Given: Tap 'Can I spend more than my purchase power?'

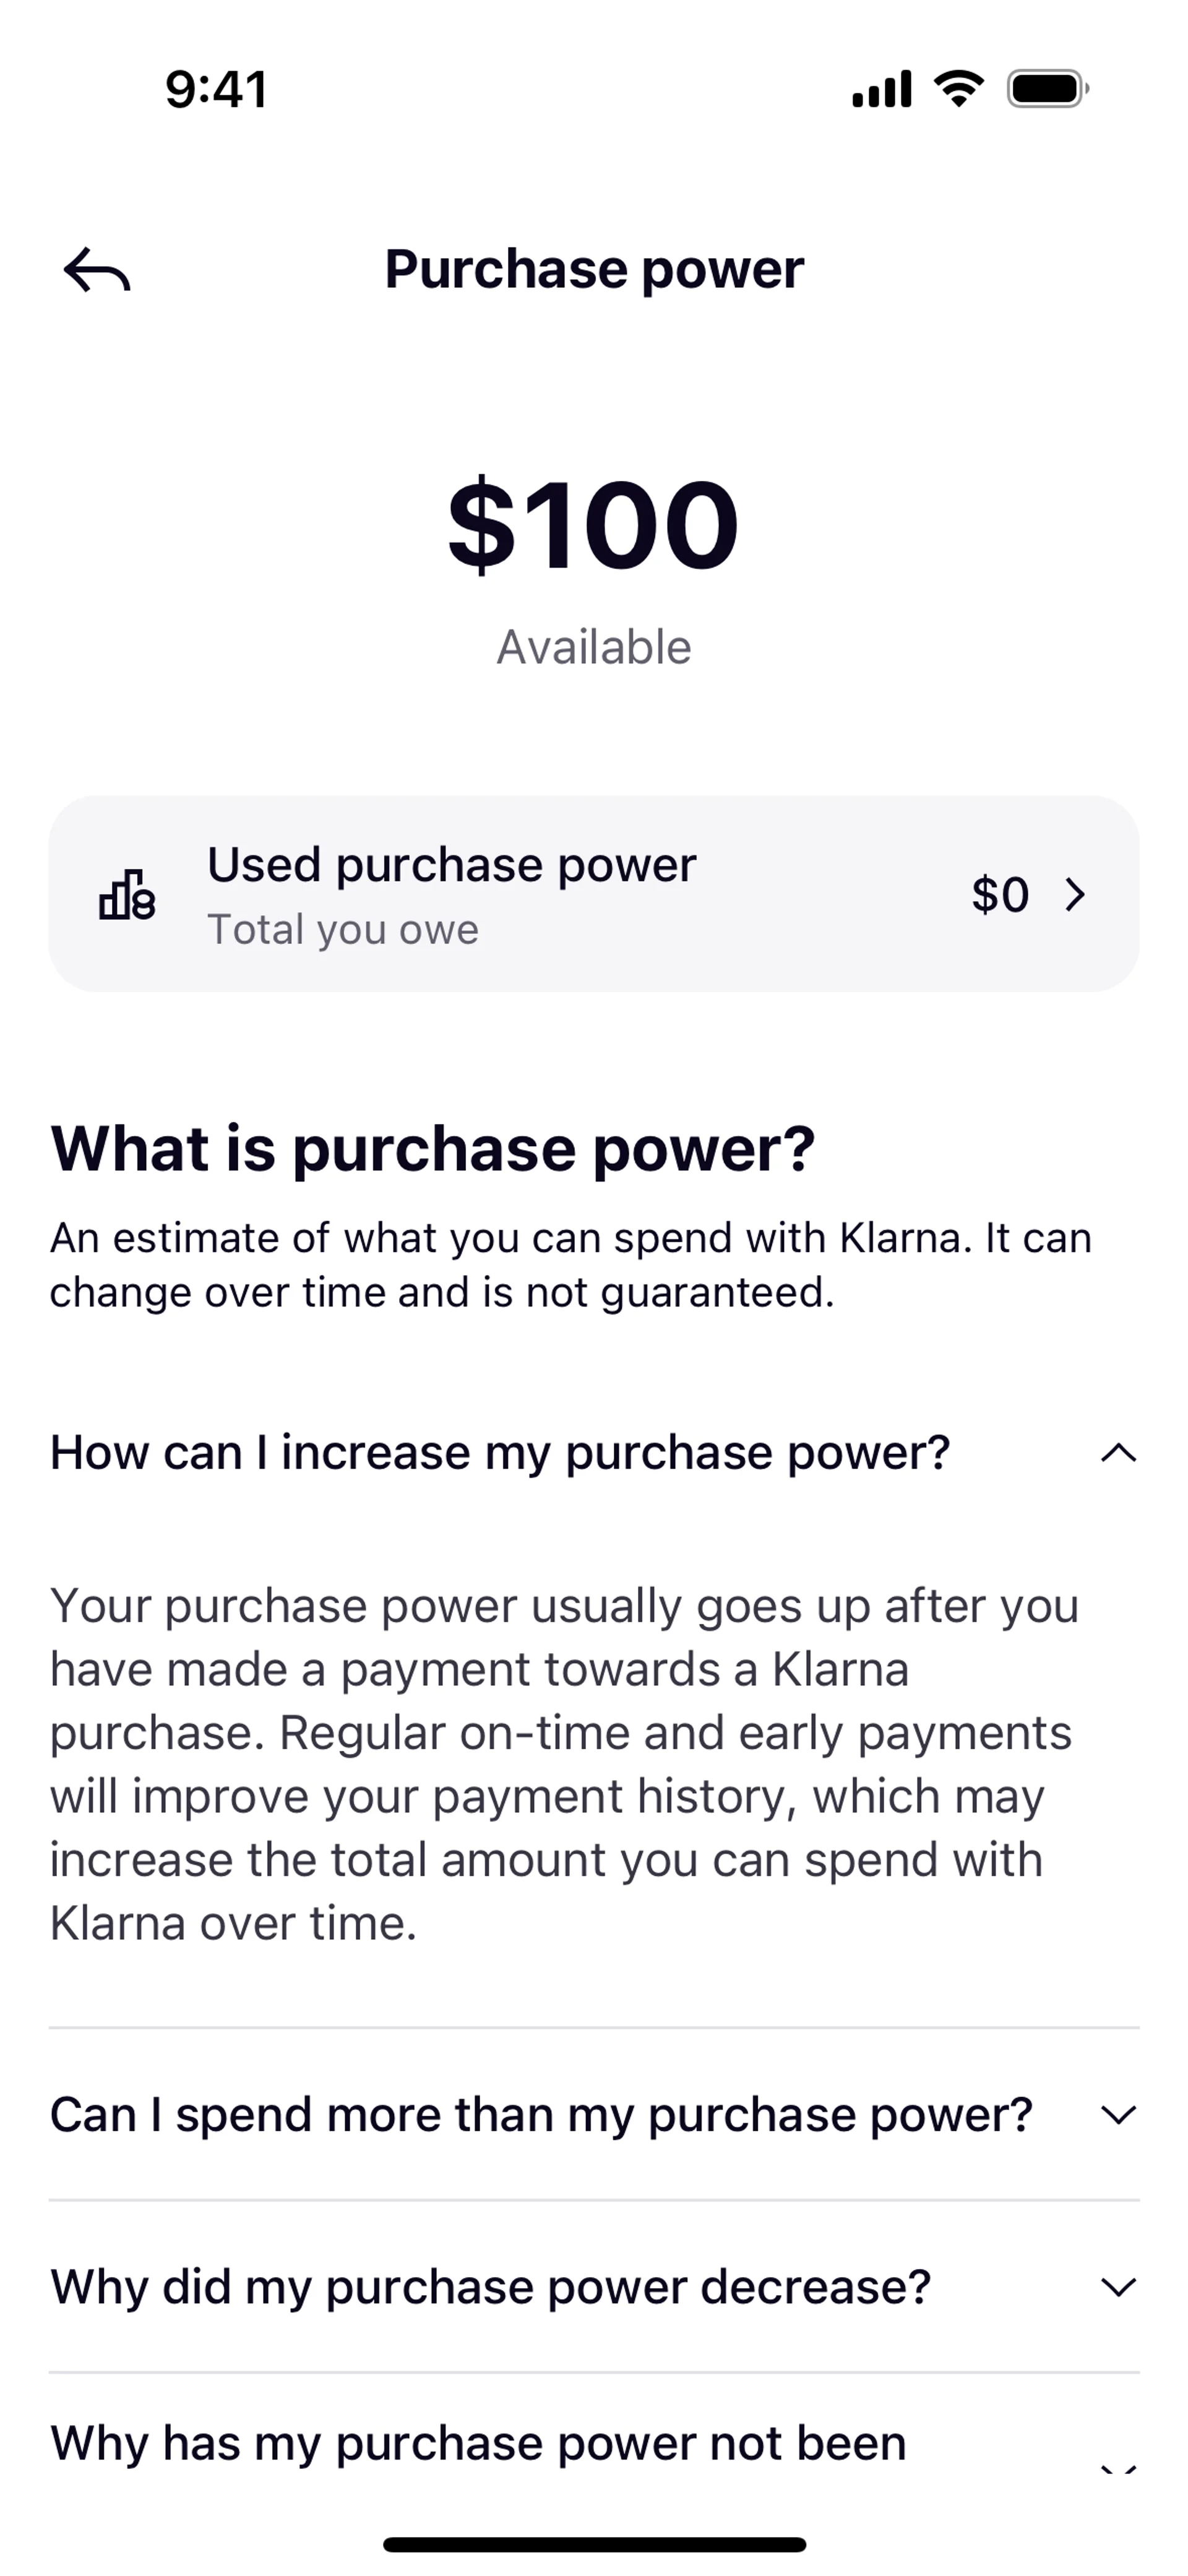Looking at the screenshot, I should coord(541,2115).
